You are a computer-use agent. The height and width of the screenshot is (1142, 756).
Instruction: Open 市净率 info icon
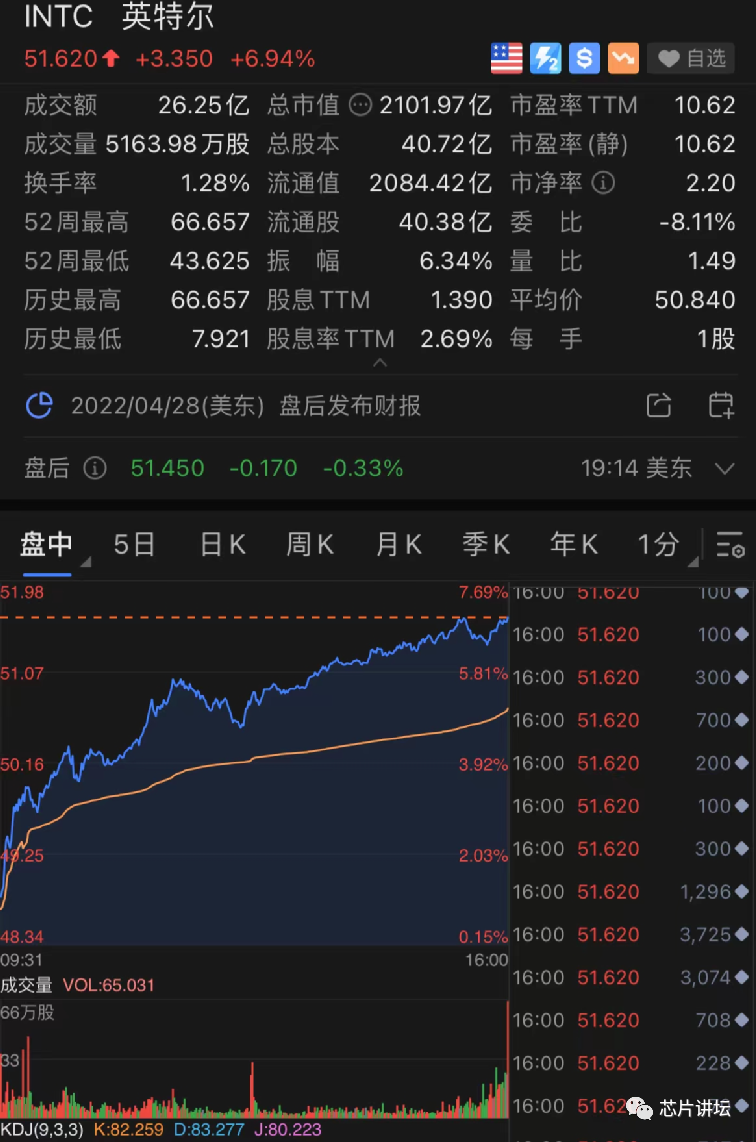[x=603, y=183]
